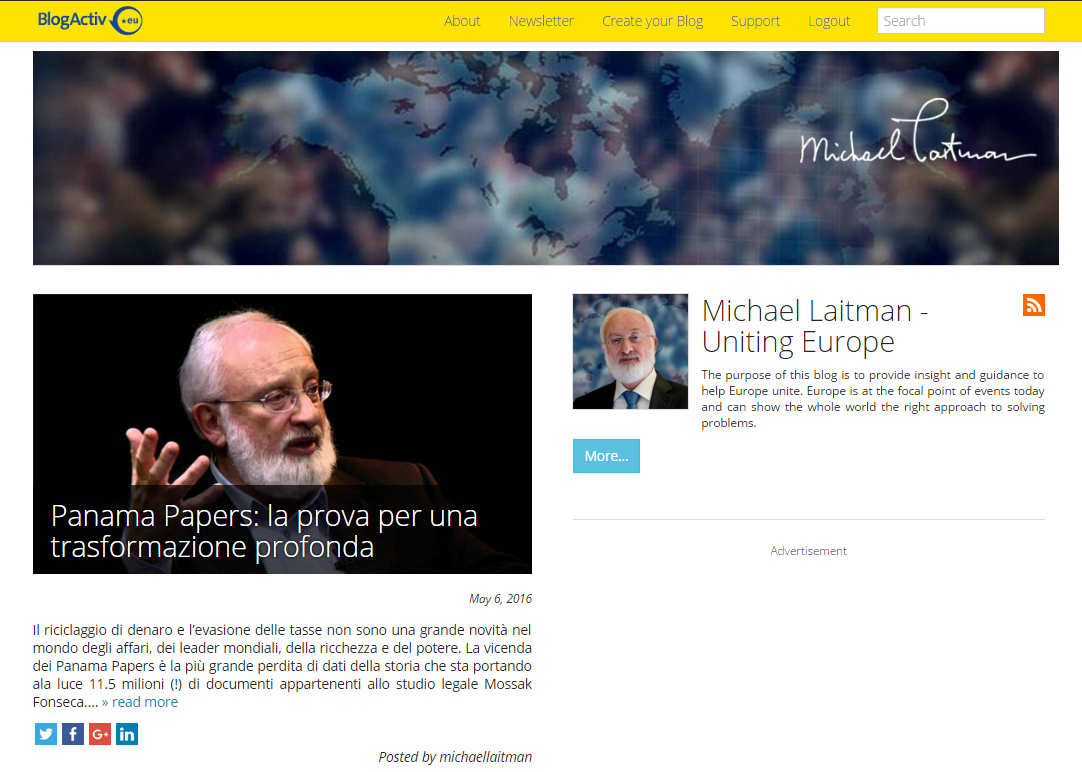Open the michaellaitman author link

click(485, 757)
